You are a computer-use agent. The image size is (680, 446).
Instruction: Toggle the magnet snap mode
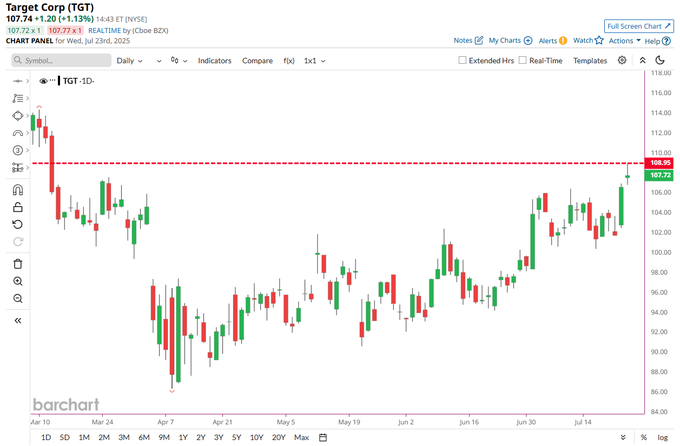(18, 190)
